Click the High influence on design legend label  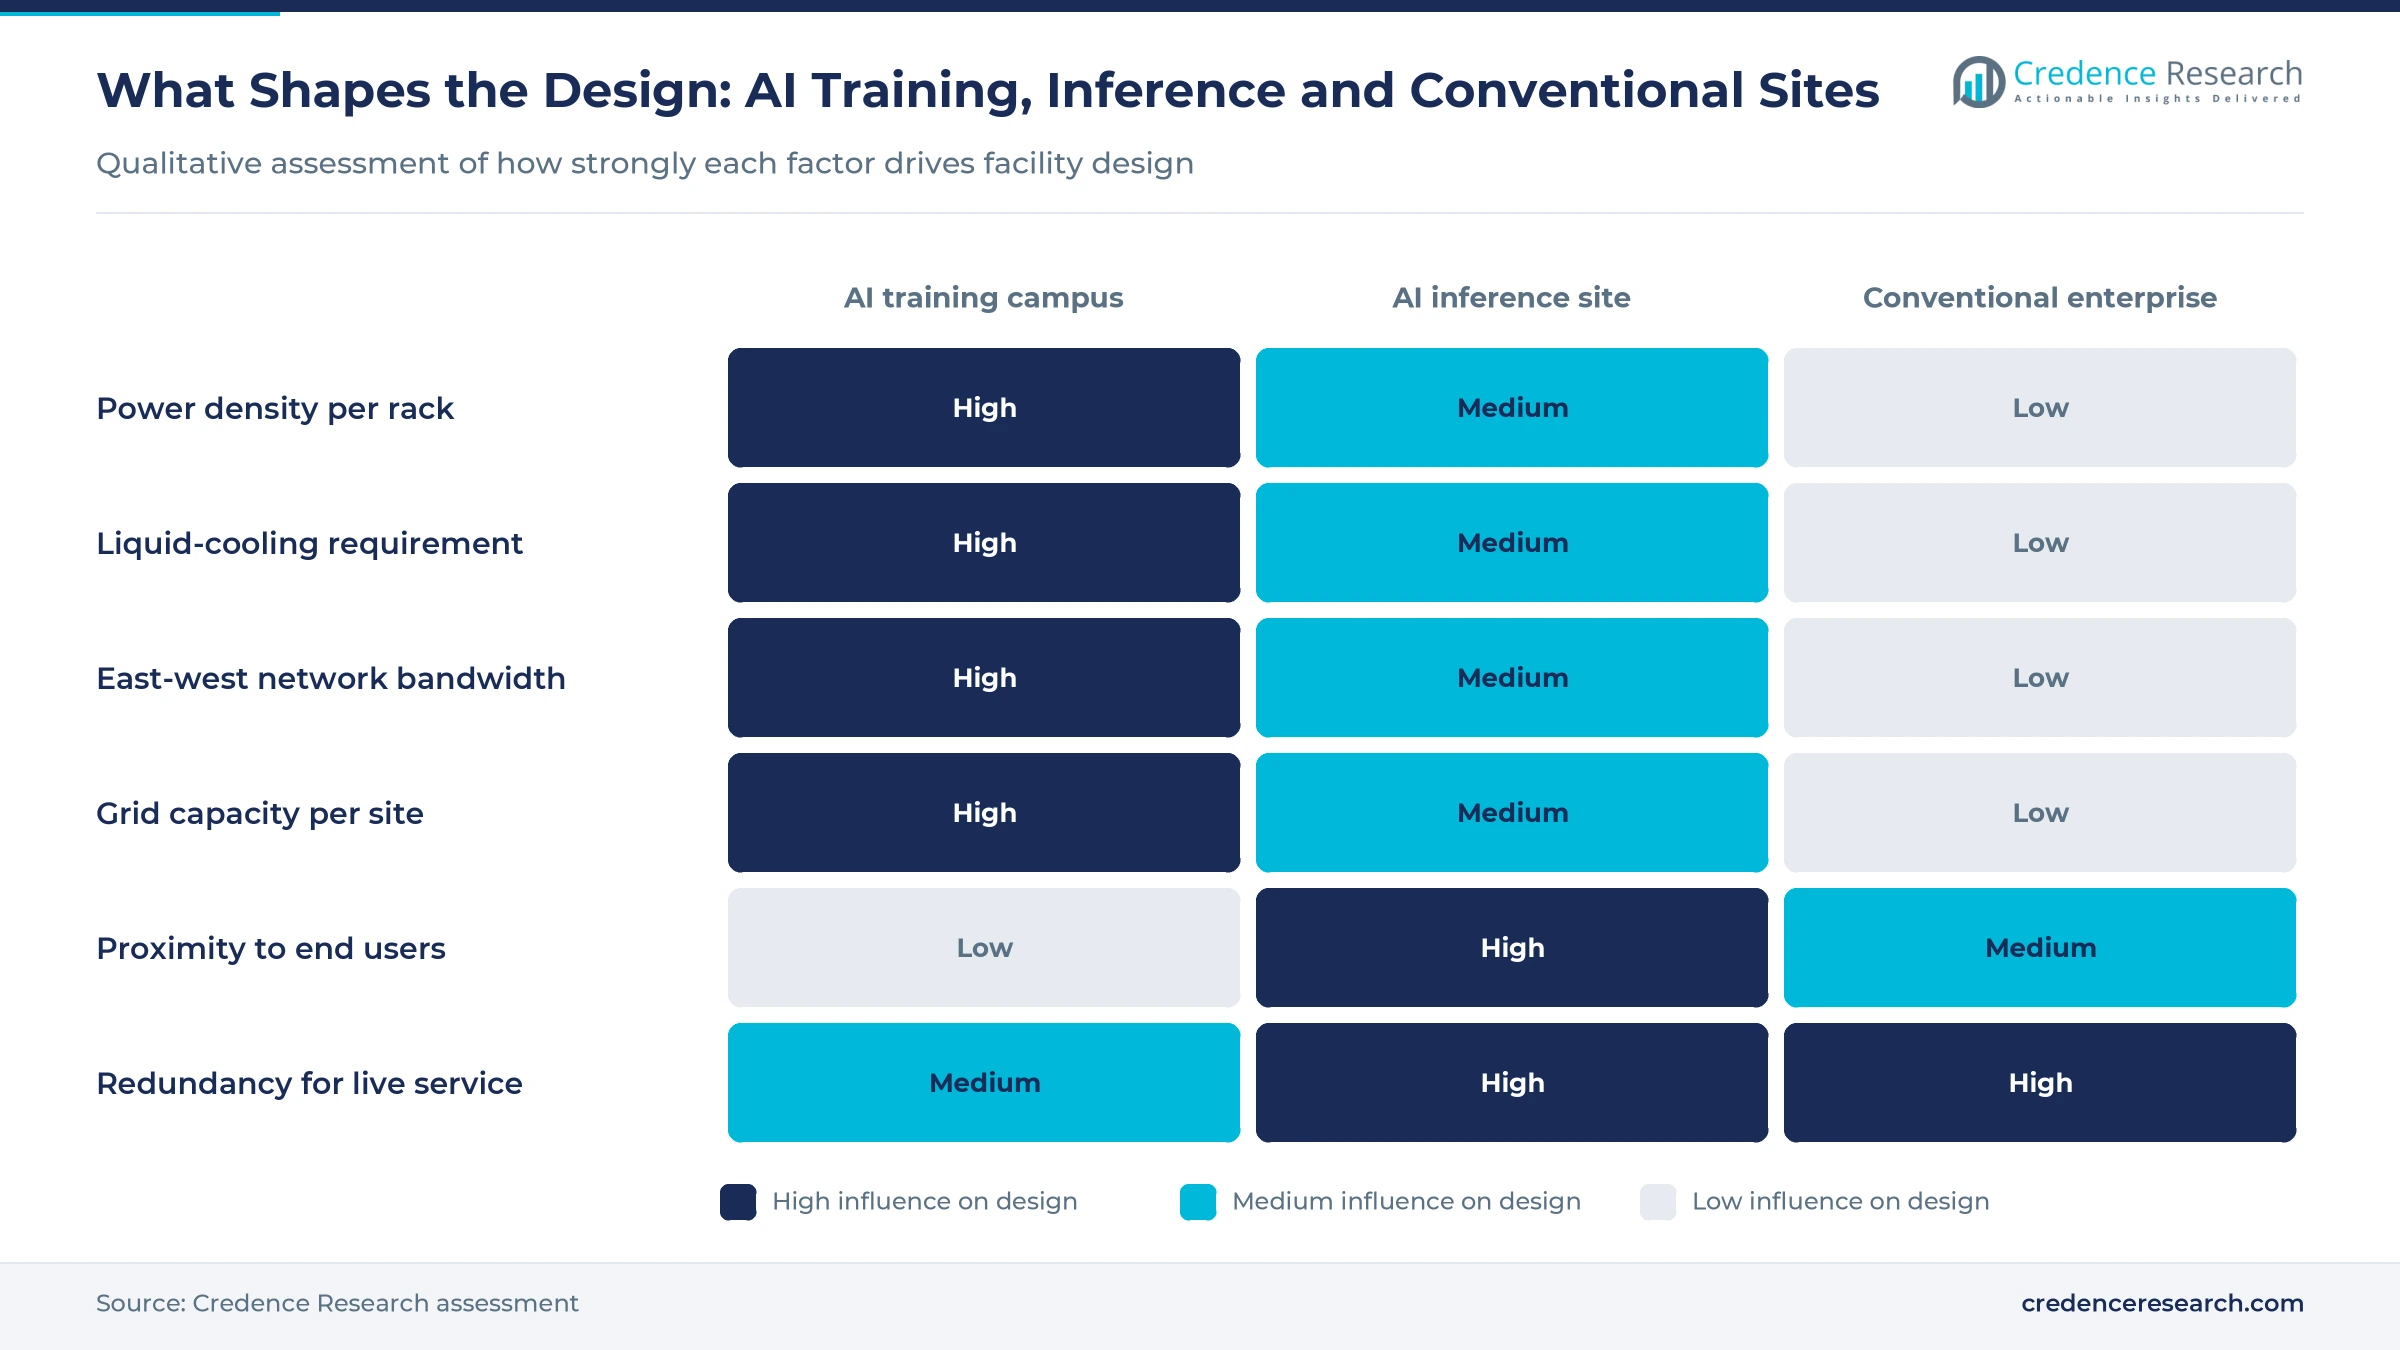925,1202
